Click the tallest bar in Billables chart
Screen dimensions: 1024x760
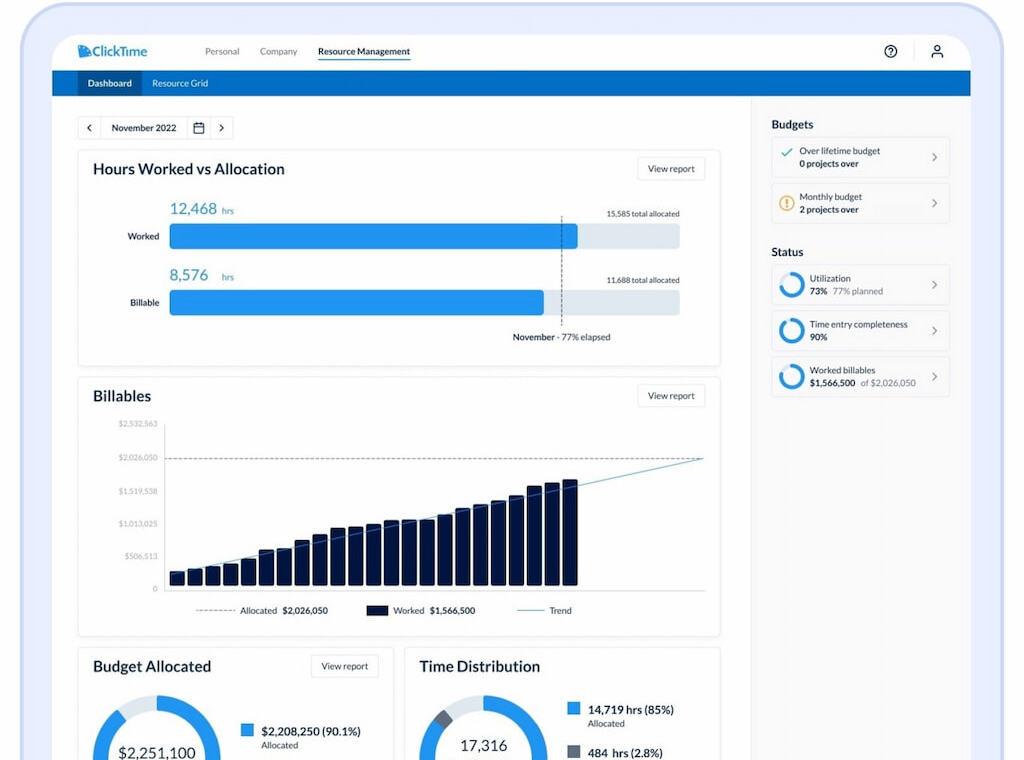tap(570, 532)
